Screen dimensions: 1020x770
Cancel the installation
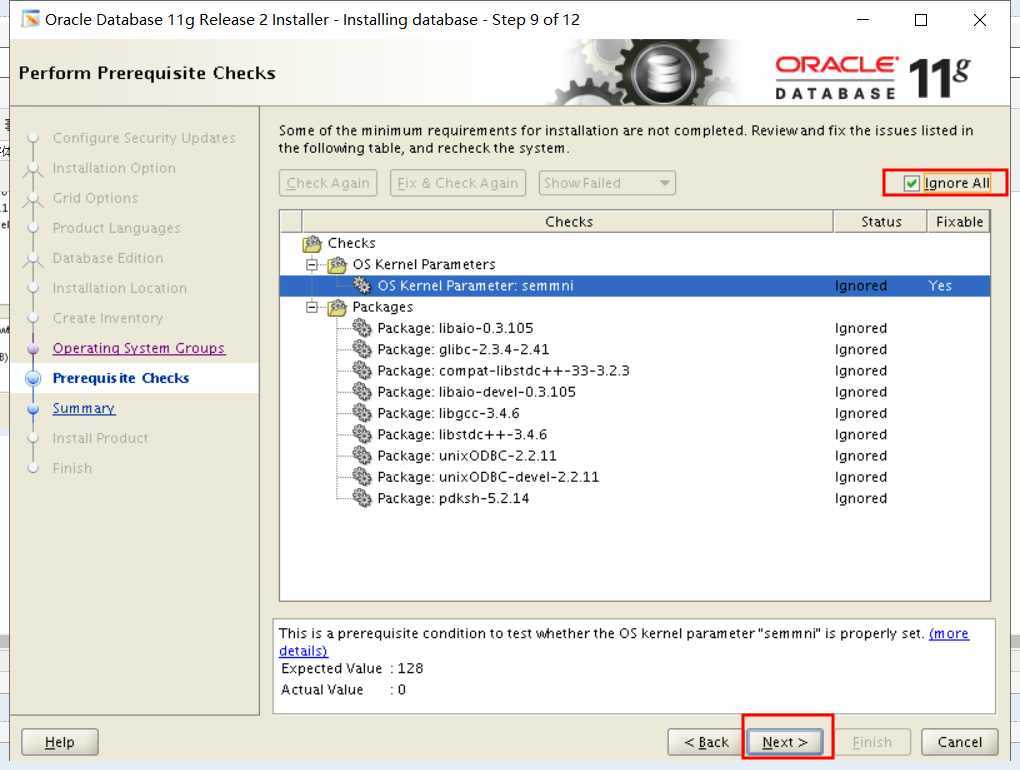pos(960,742)
